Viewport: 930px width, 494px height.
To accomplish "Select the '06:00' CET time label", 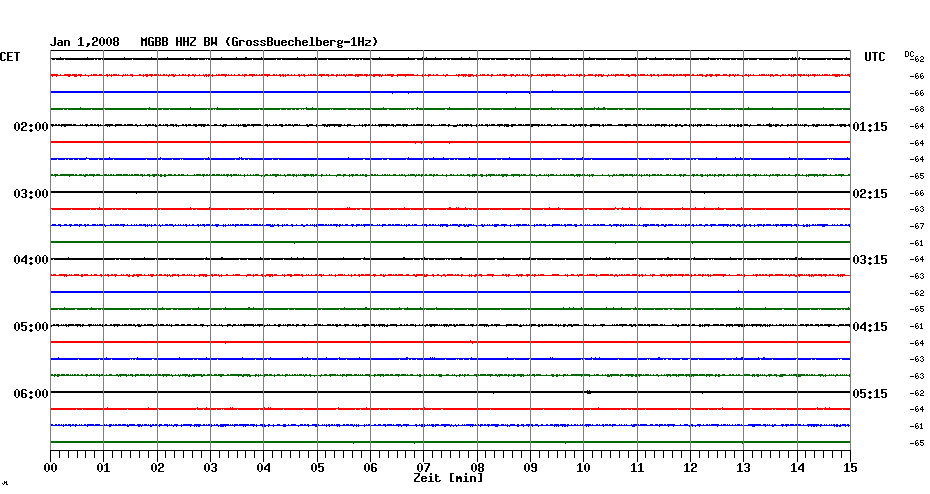I will [31, 394].
